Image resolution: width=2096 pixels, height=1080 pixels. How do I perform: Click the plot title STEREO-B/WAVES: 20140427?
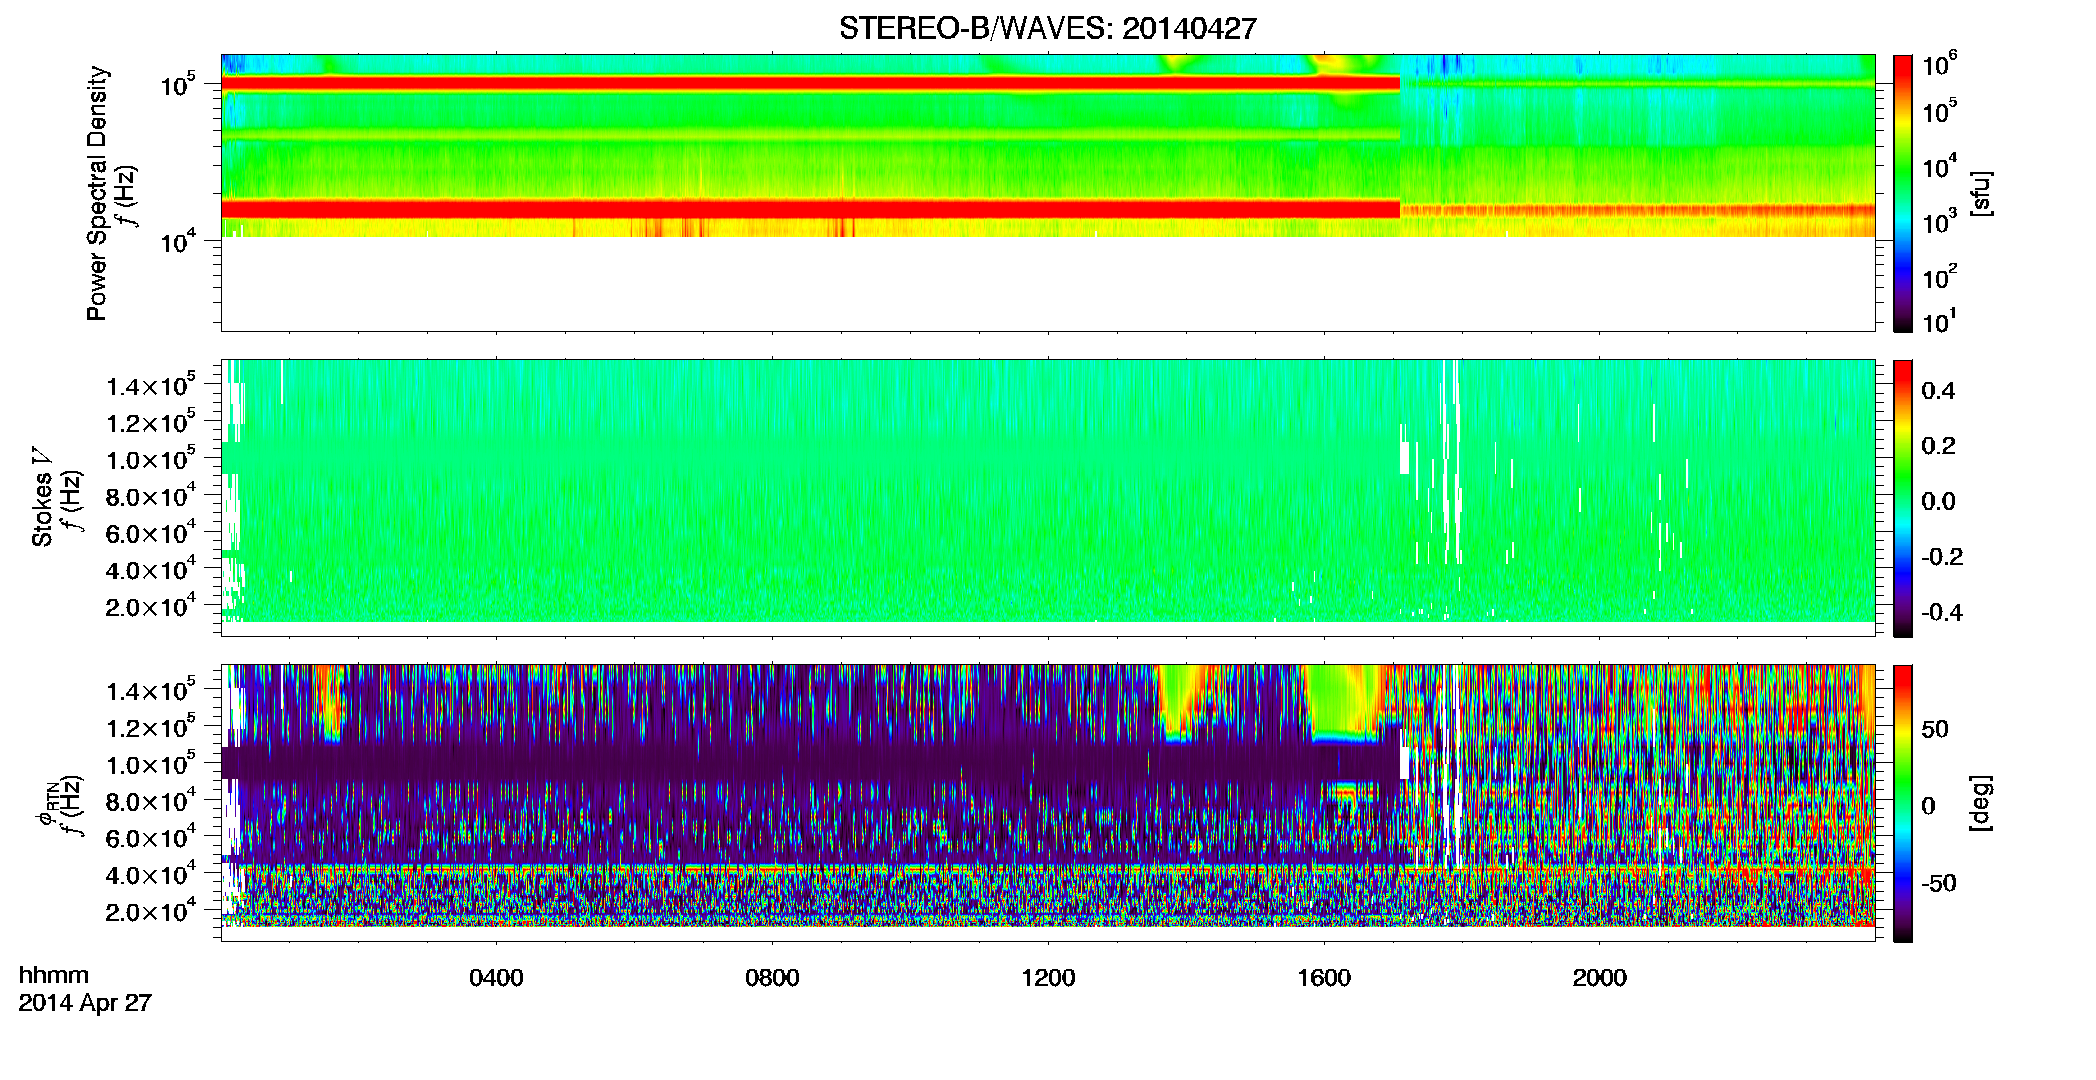coord(1047,29)
